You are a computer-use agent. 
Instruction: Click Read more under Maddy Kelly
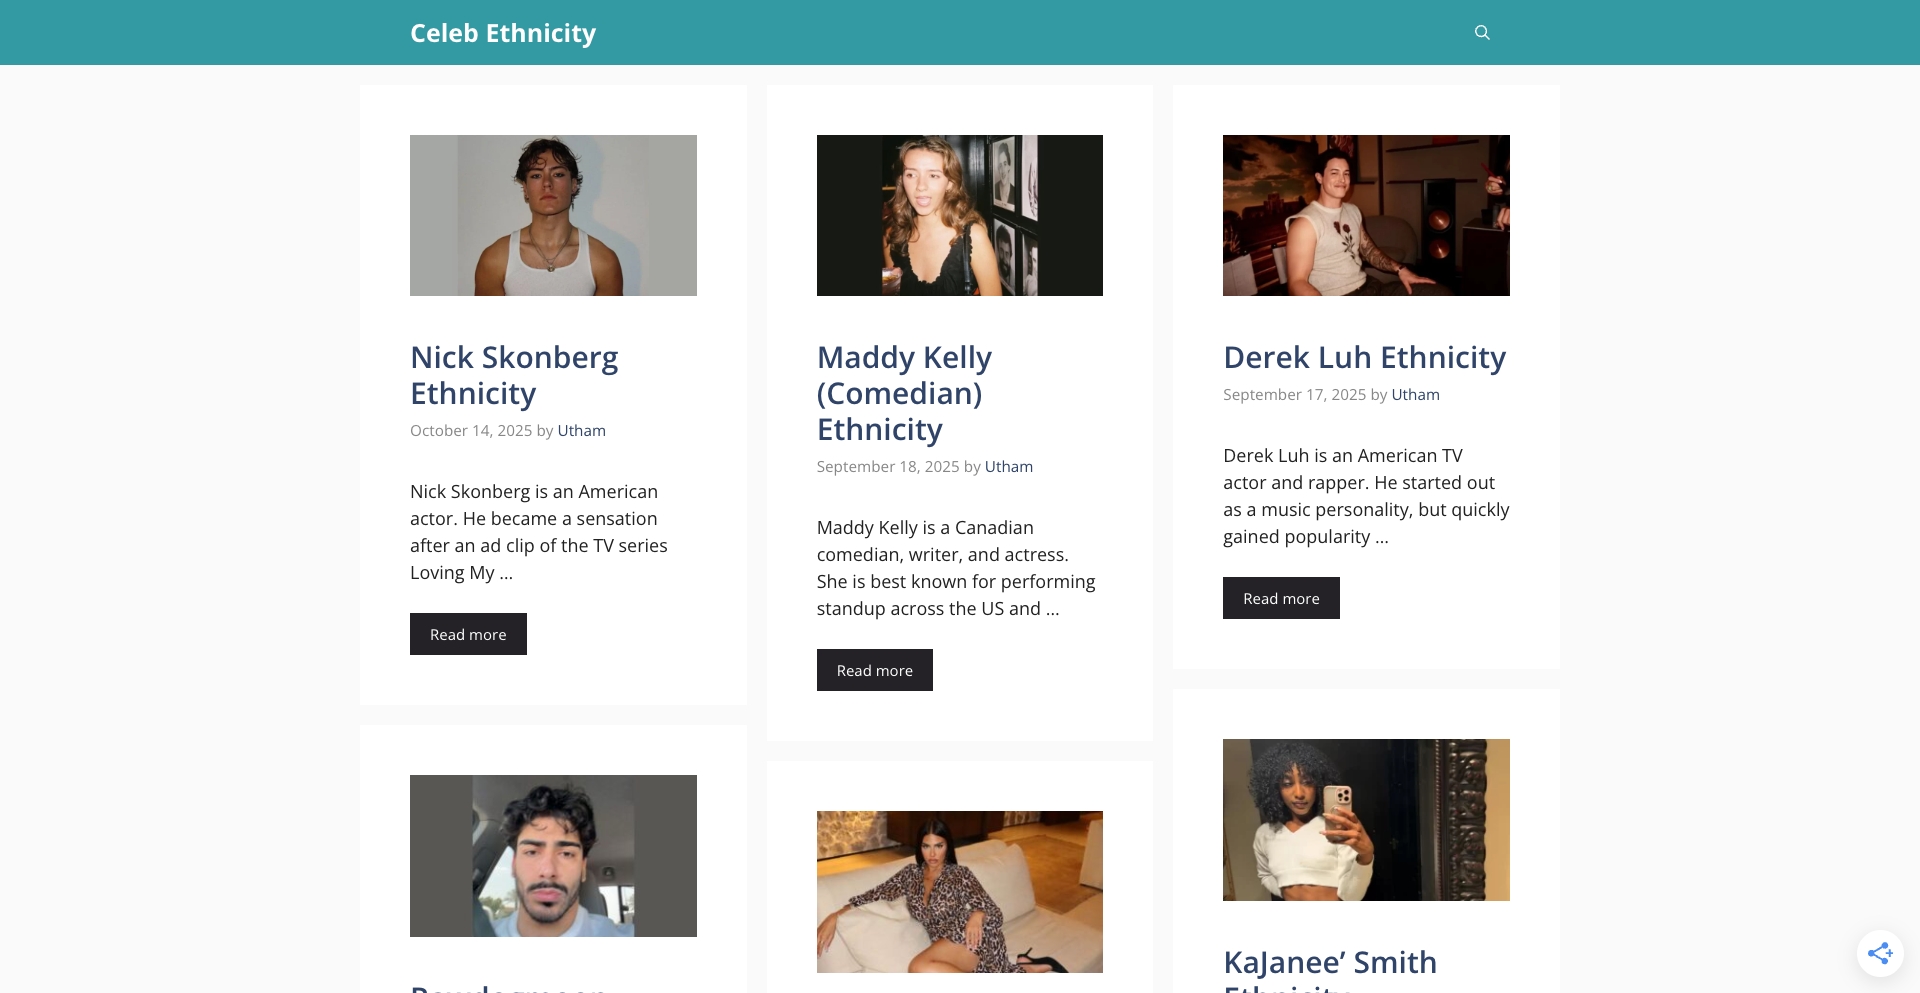(874, 670)
